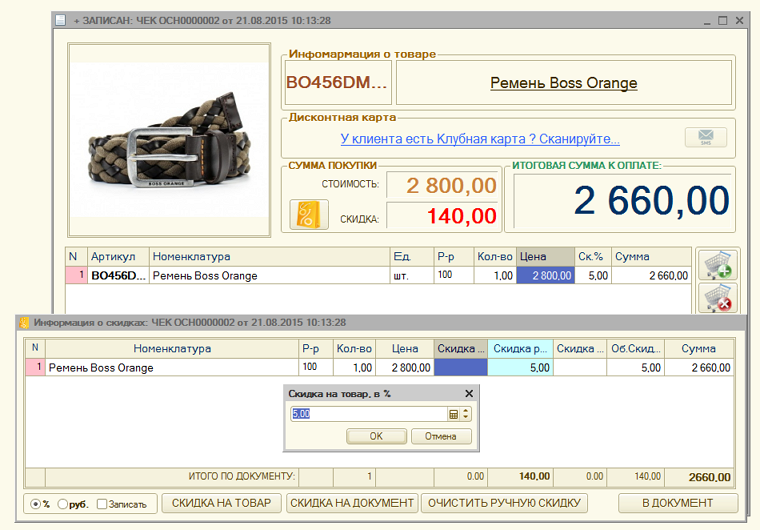
Task: Remove item with red cross cart icon
Action: 718,297
